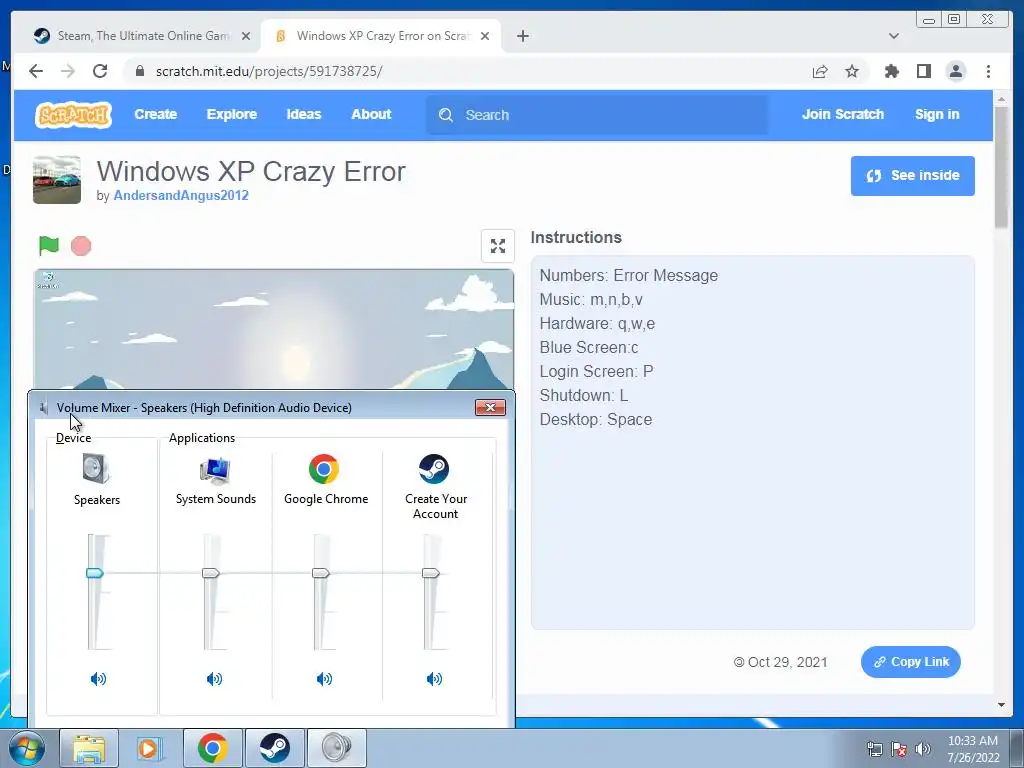The width and height of the screenshot is (1024, 768).
Task: Click Google Chrome volume slider handle
Action: (x=321, y=573)
